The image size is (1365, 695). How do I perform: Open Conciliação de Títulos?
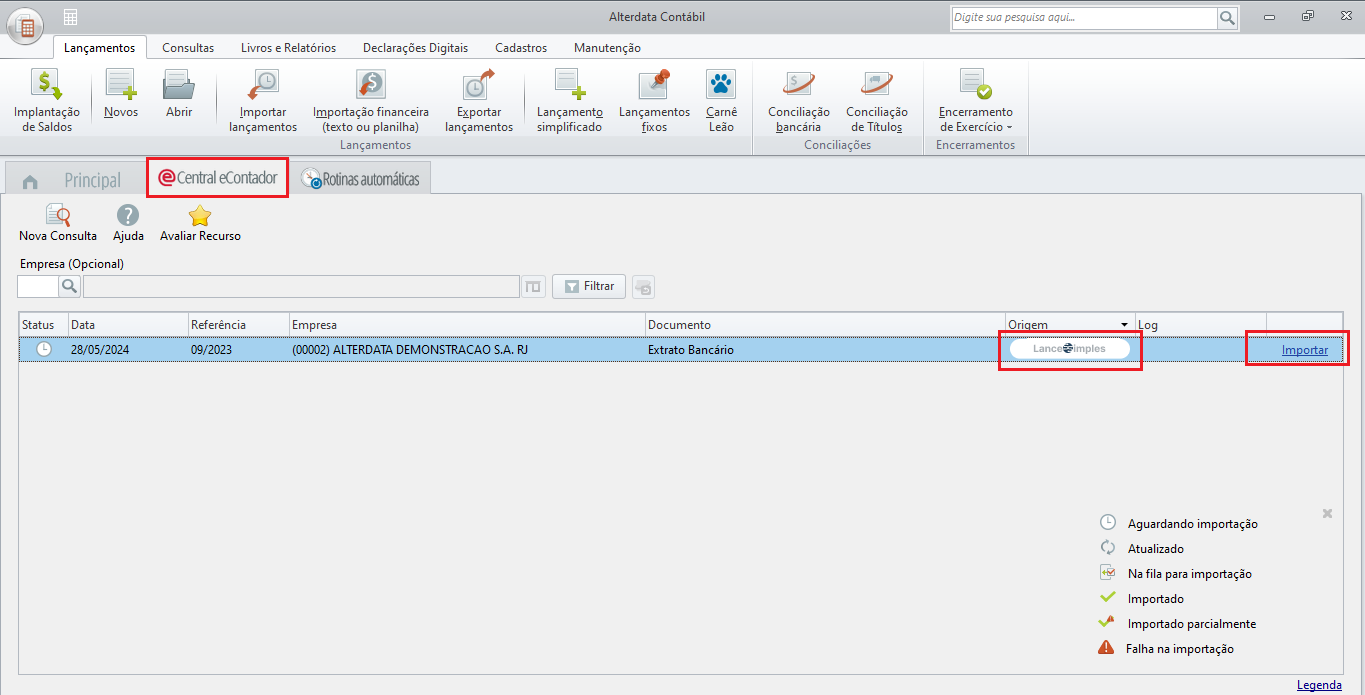pos(877,101)
